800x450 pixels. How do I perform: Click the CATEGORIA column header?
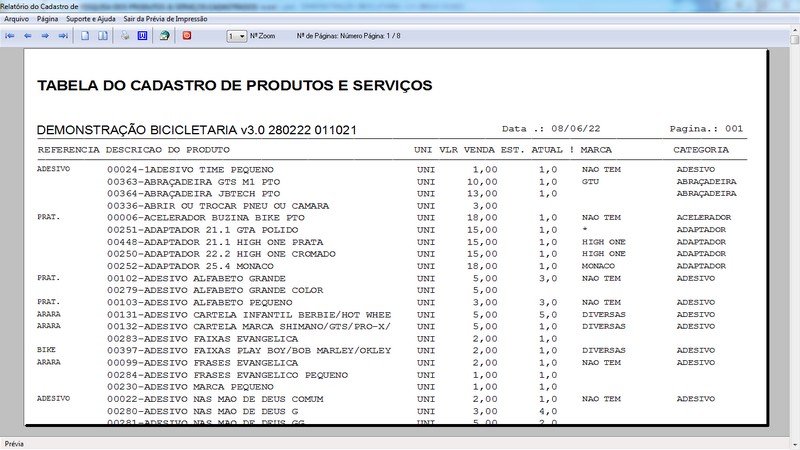click(x=701, y=150)
